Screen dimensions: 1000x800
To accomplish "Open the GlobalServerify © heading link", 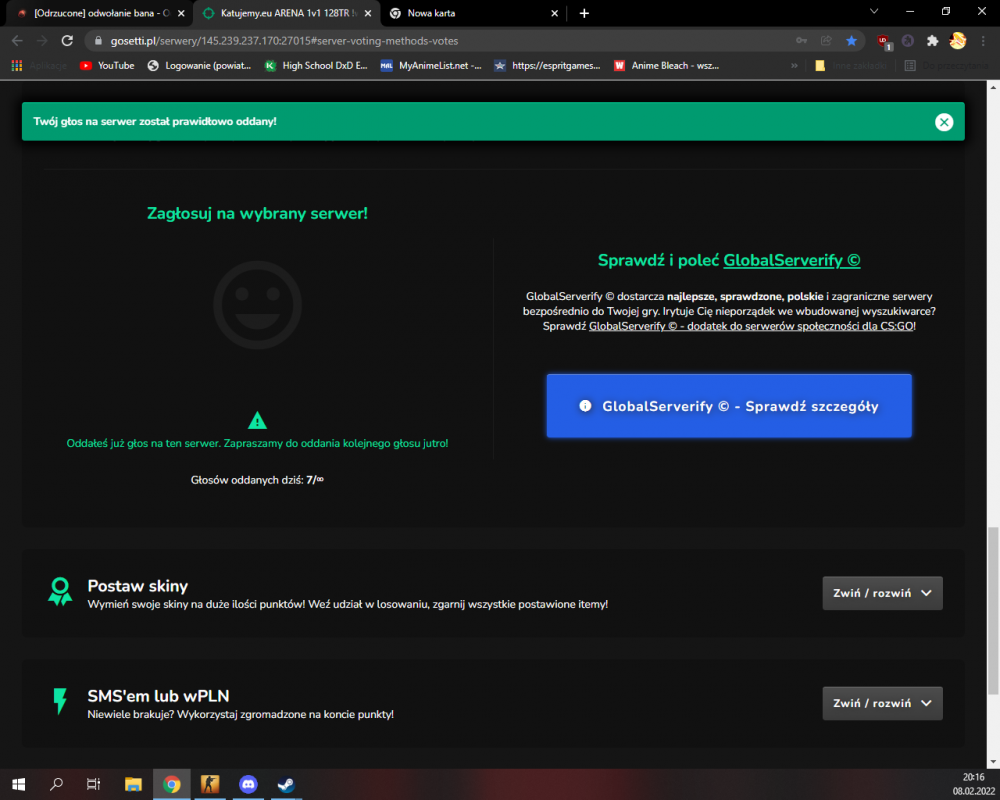I will coord(791,260).
